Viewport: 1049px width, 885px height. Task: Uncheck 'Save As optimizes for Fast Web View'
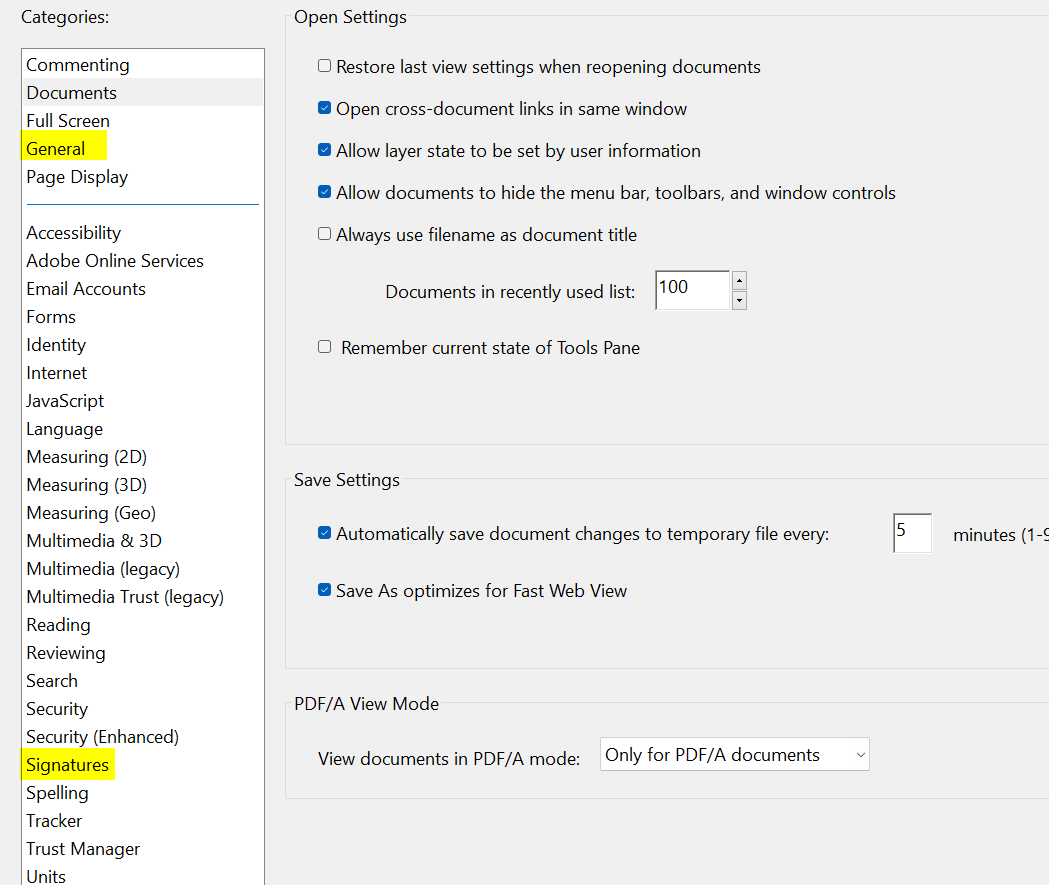[x=324, y=590]
